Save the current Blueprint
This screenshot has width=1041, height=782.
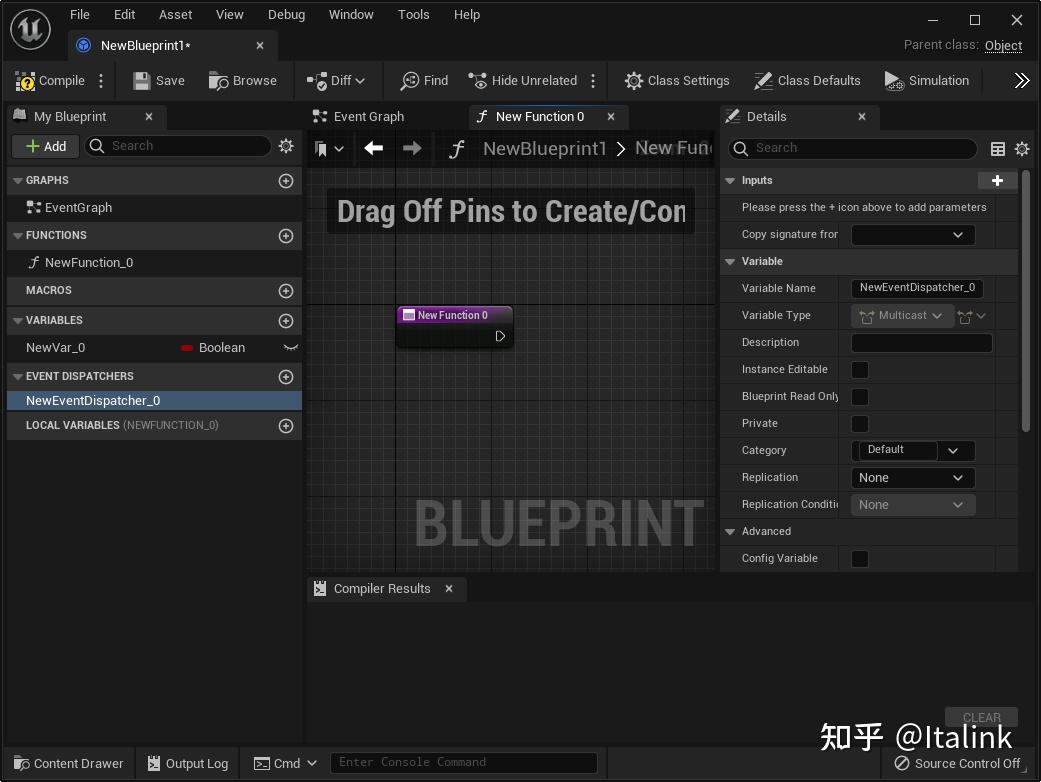tap(158, 80)
